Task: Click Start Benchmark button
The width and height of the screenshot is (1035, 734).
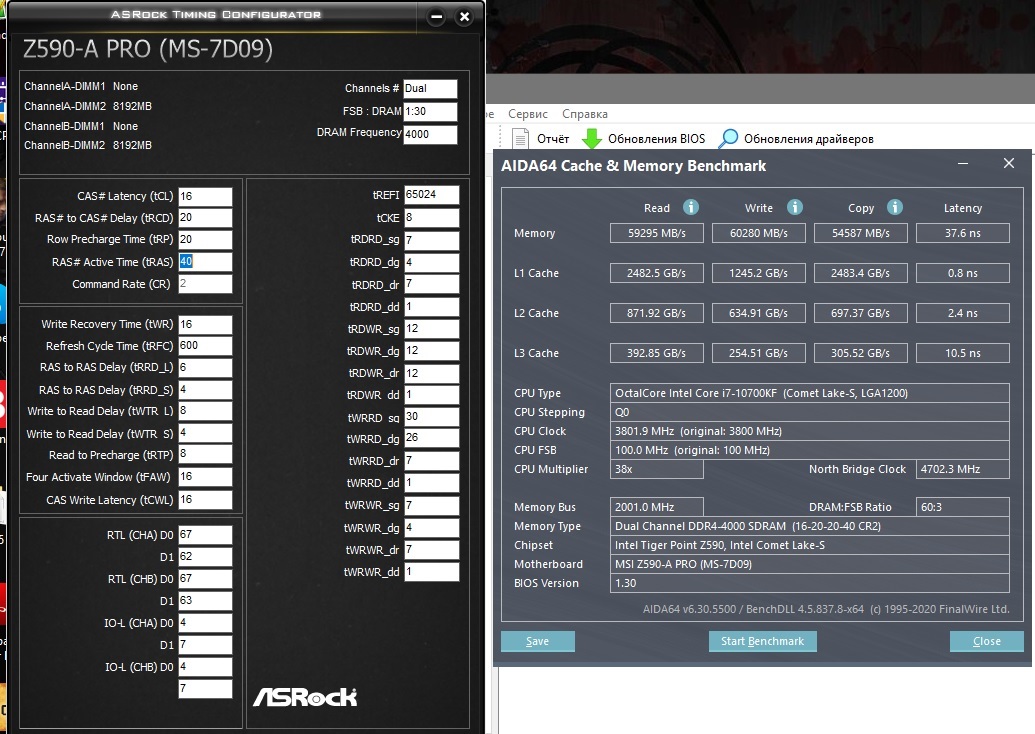Action: (762, 641)
